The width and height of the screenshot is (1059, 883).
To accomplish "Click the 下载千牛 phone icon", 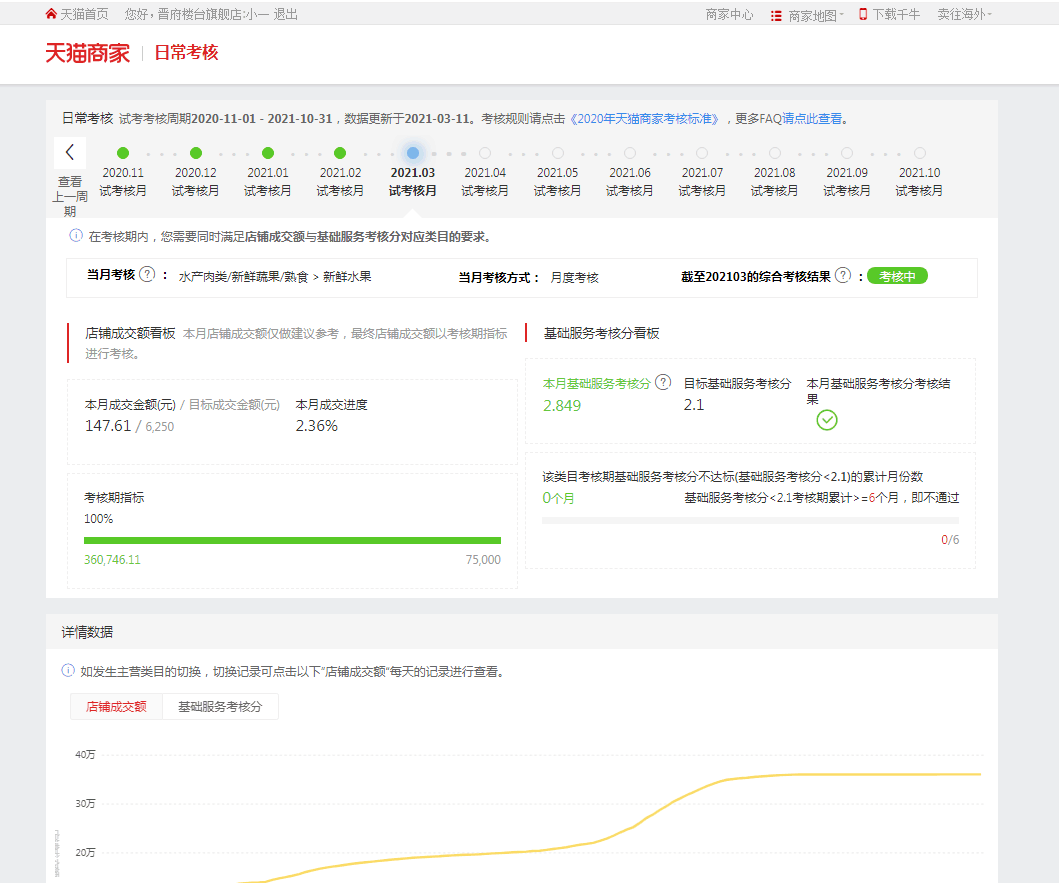I will tap(862, 14).
